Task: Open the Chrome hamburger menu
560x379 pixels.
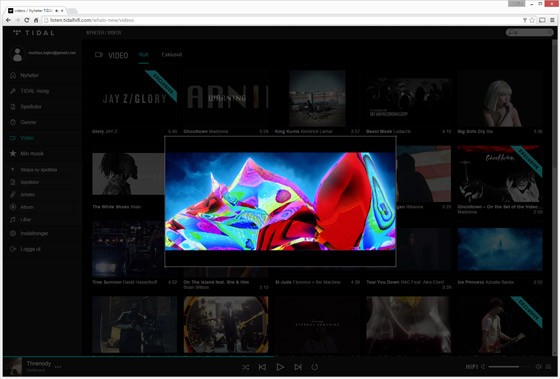Action: [x=552, y=20]
